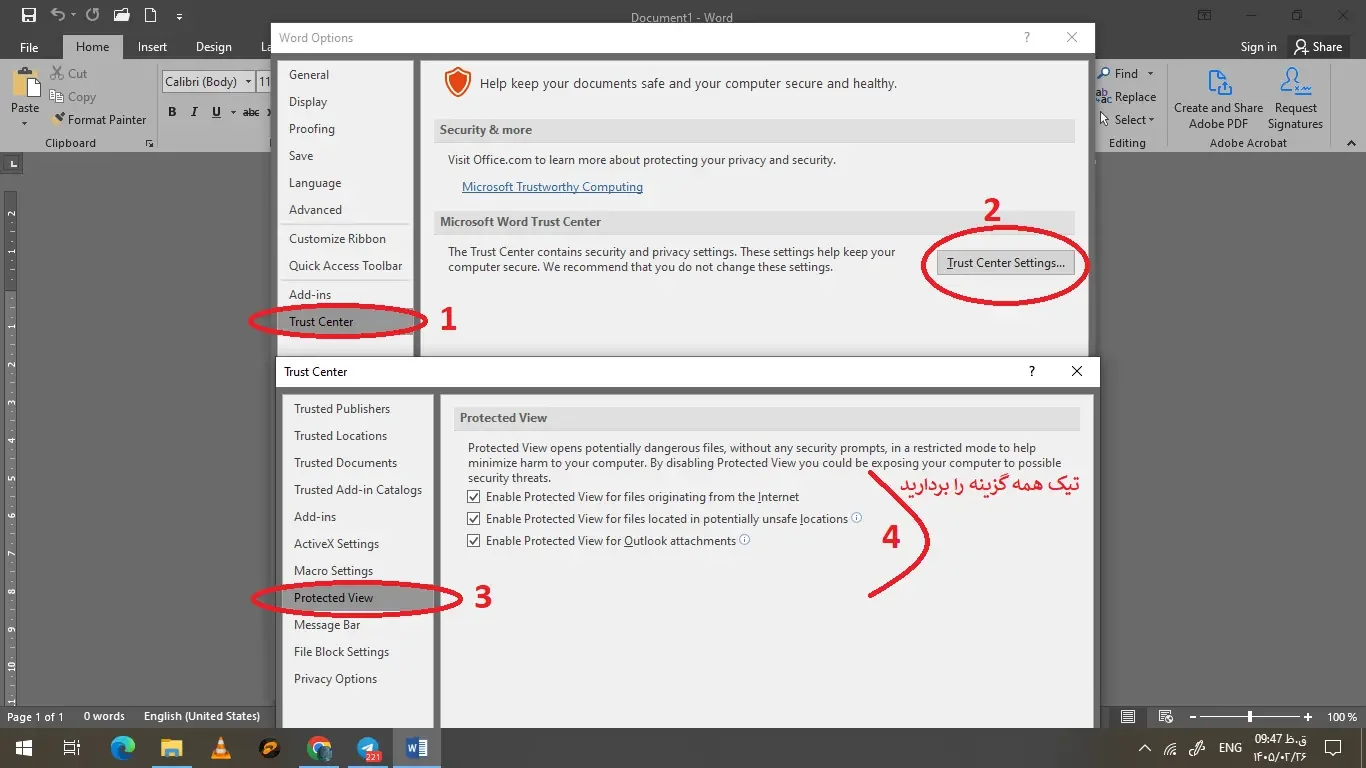Click Replace in Editing group
The width and height of the screenshot is (1366, 768).
pos(1126,97)
